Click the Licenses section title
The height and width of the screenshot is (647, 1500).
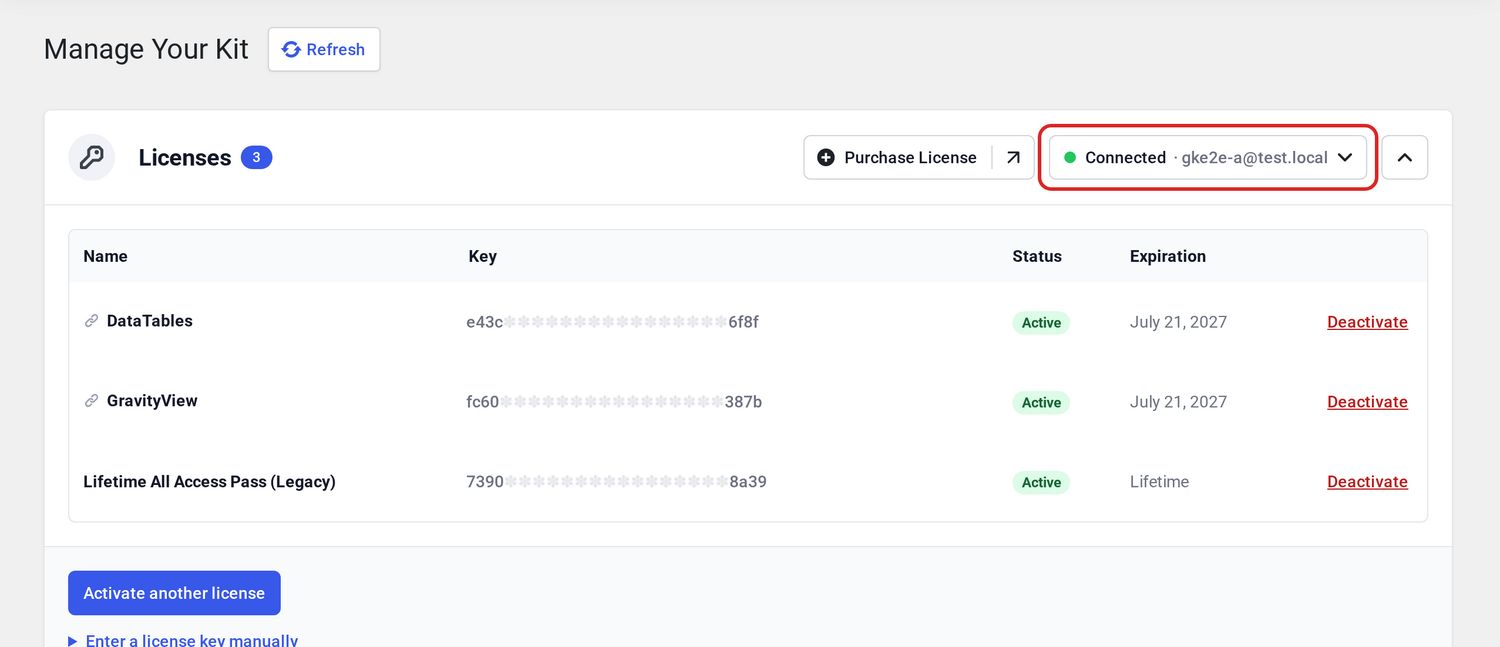(185, 157)
